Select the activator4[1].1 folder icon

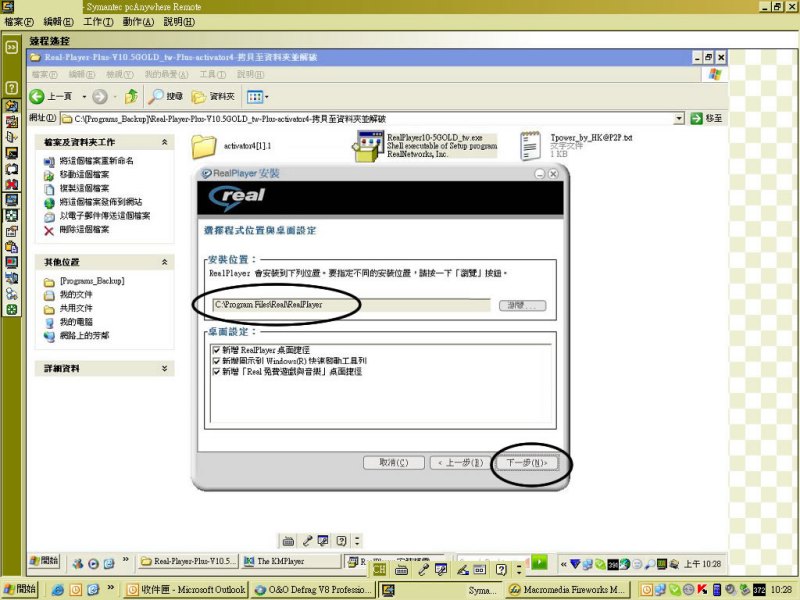tap(204, 146)
